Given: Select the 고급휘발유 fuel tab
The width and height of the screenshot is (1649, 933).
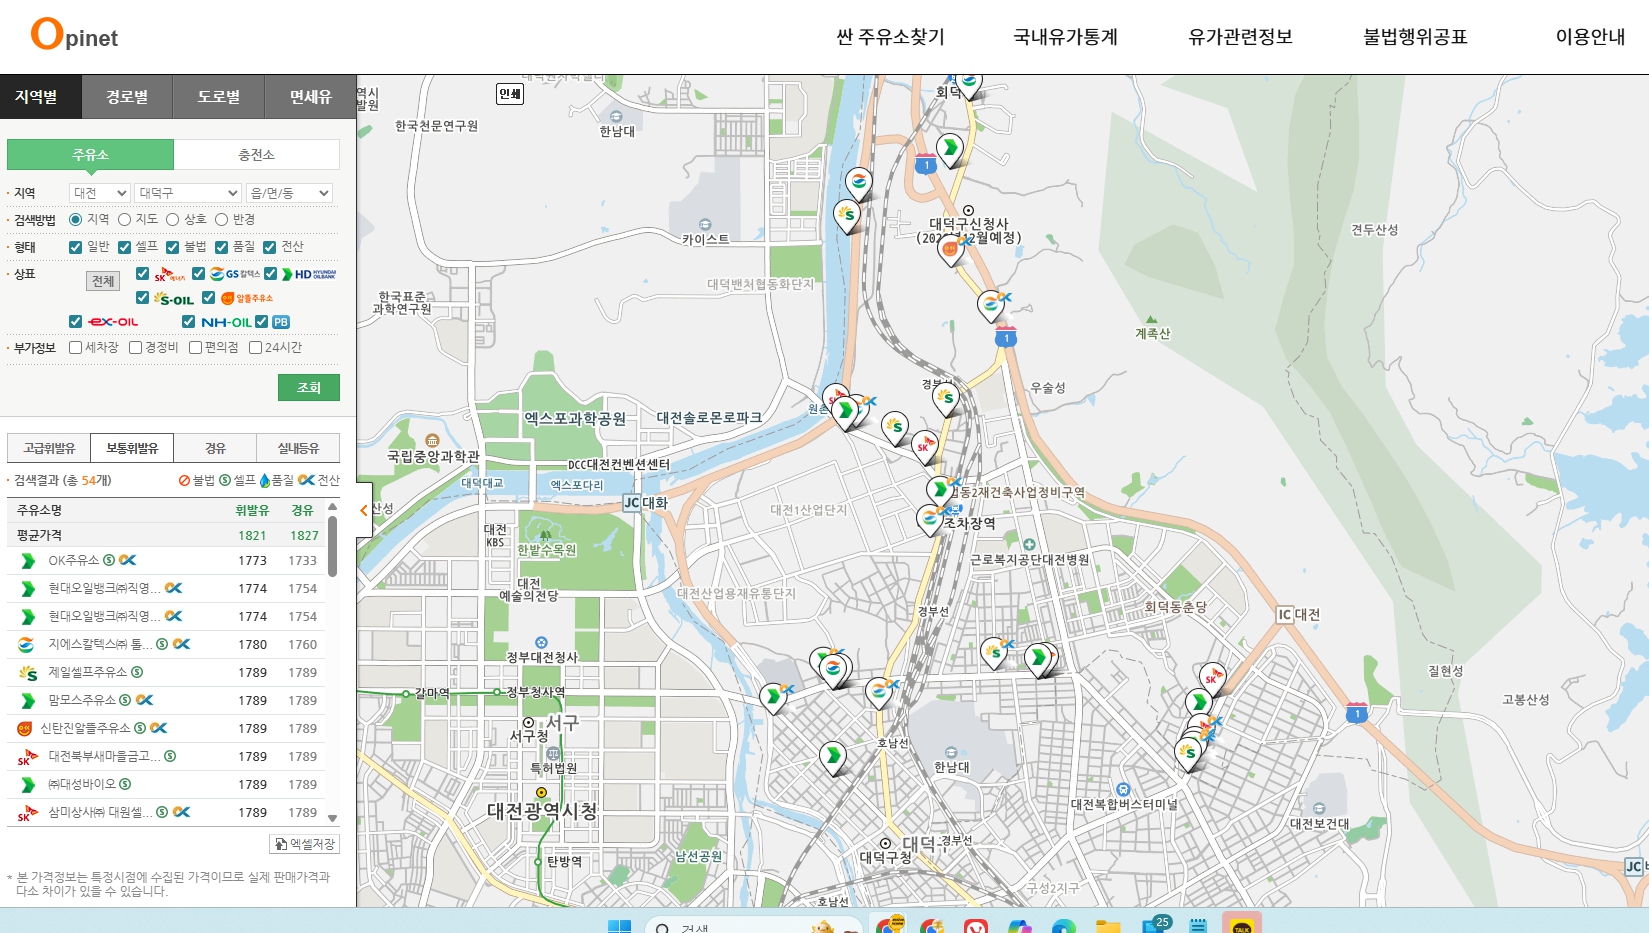Looking at the screenshot, I should tap(49, 448).
